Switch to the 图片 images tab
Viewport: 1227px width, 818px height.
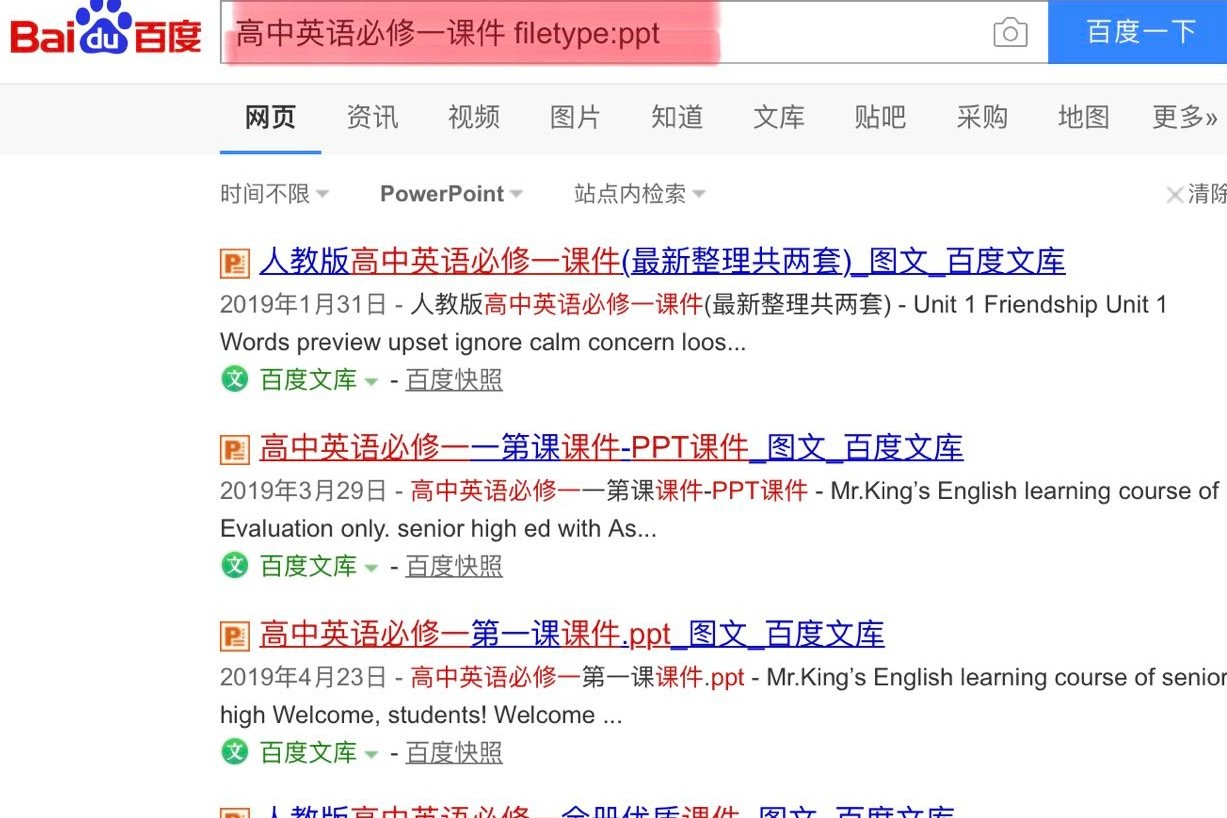click(575, 118)
